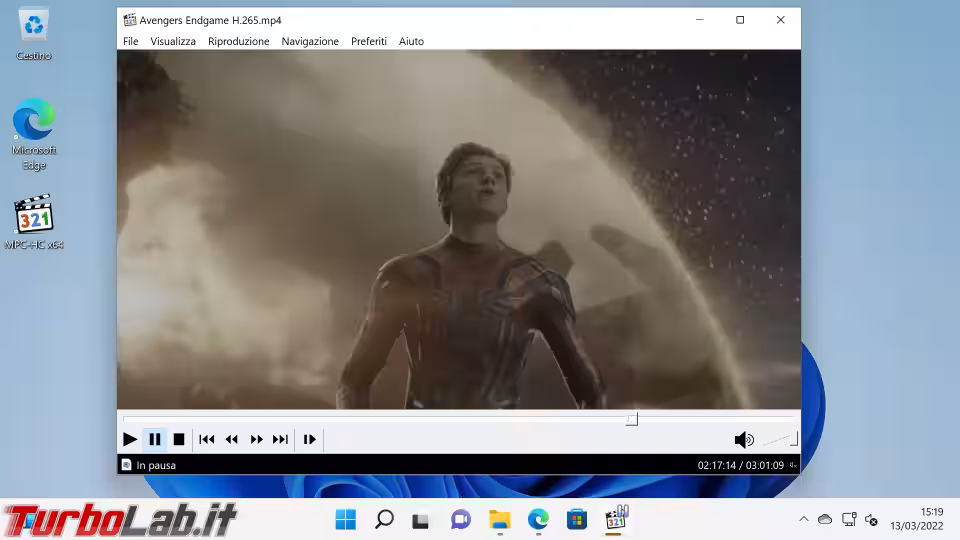Increase playback speed (fast-forward arrows)

(x=257, y=440)
